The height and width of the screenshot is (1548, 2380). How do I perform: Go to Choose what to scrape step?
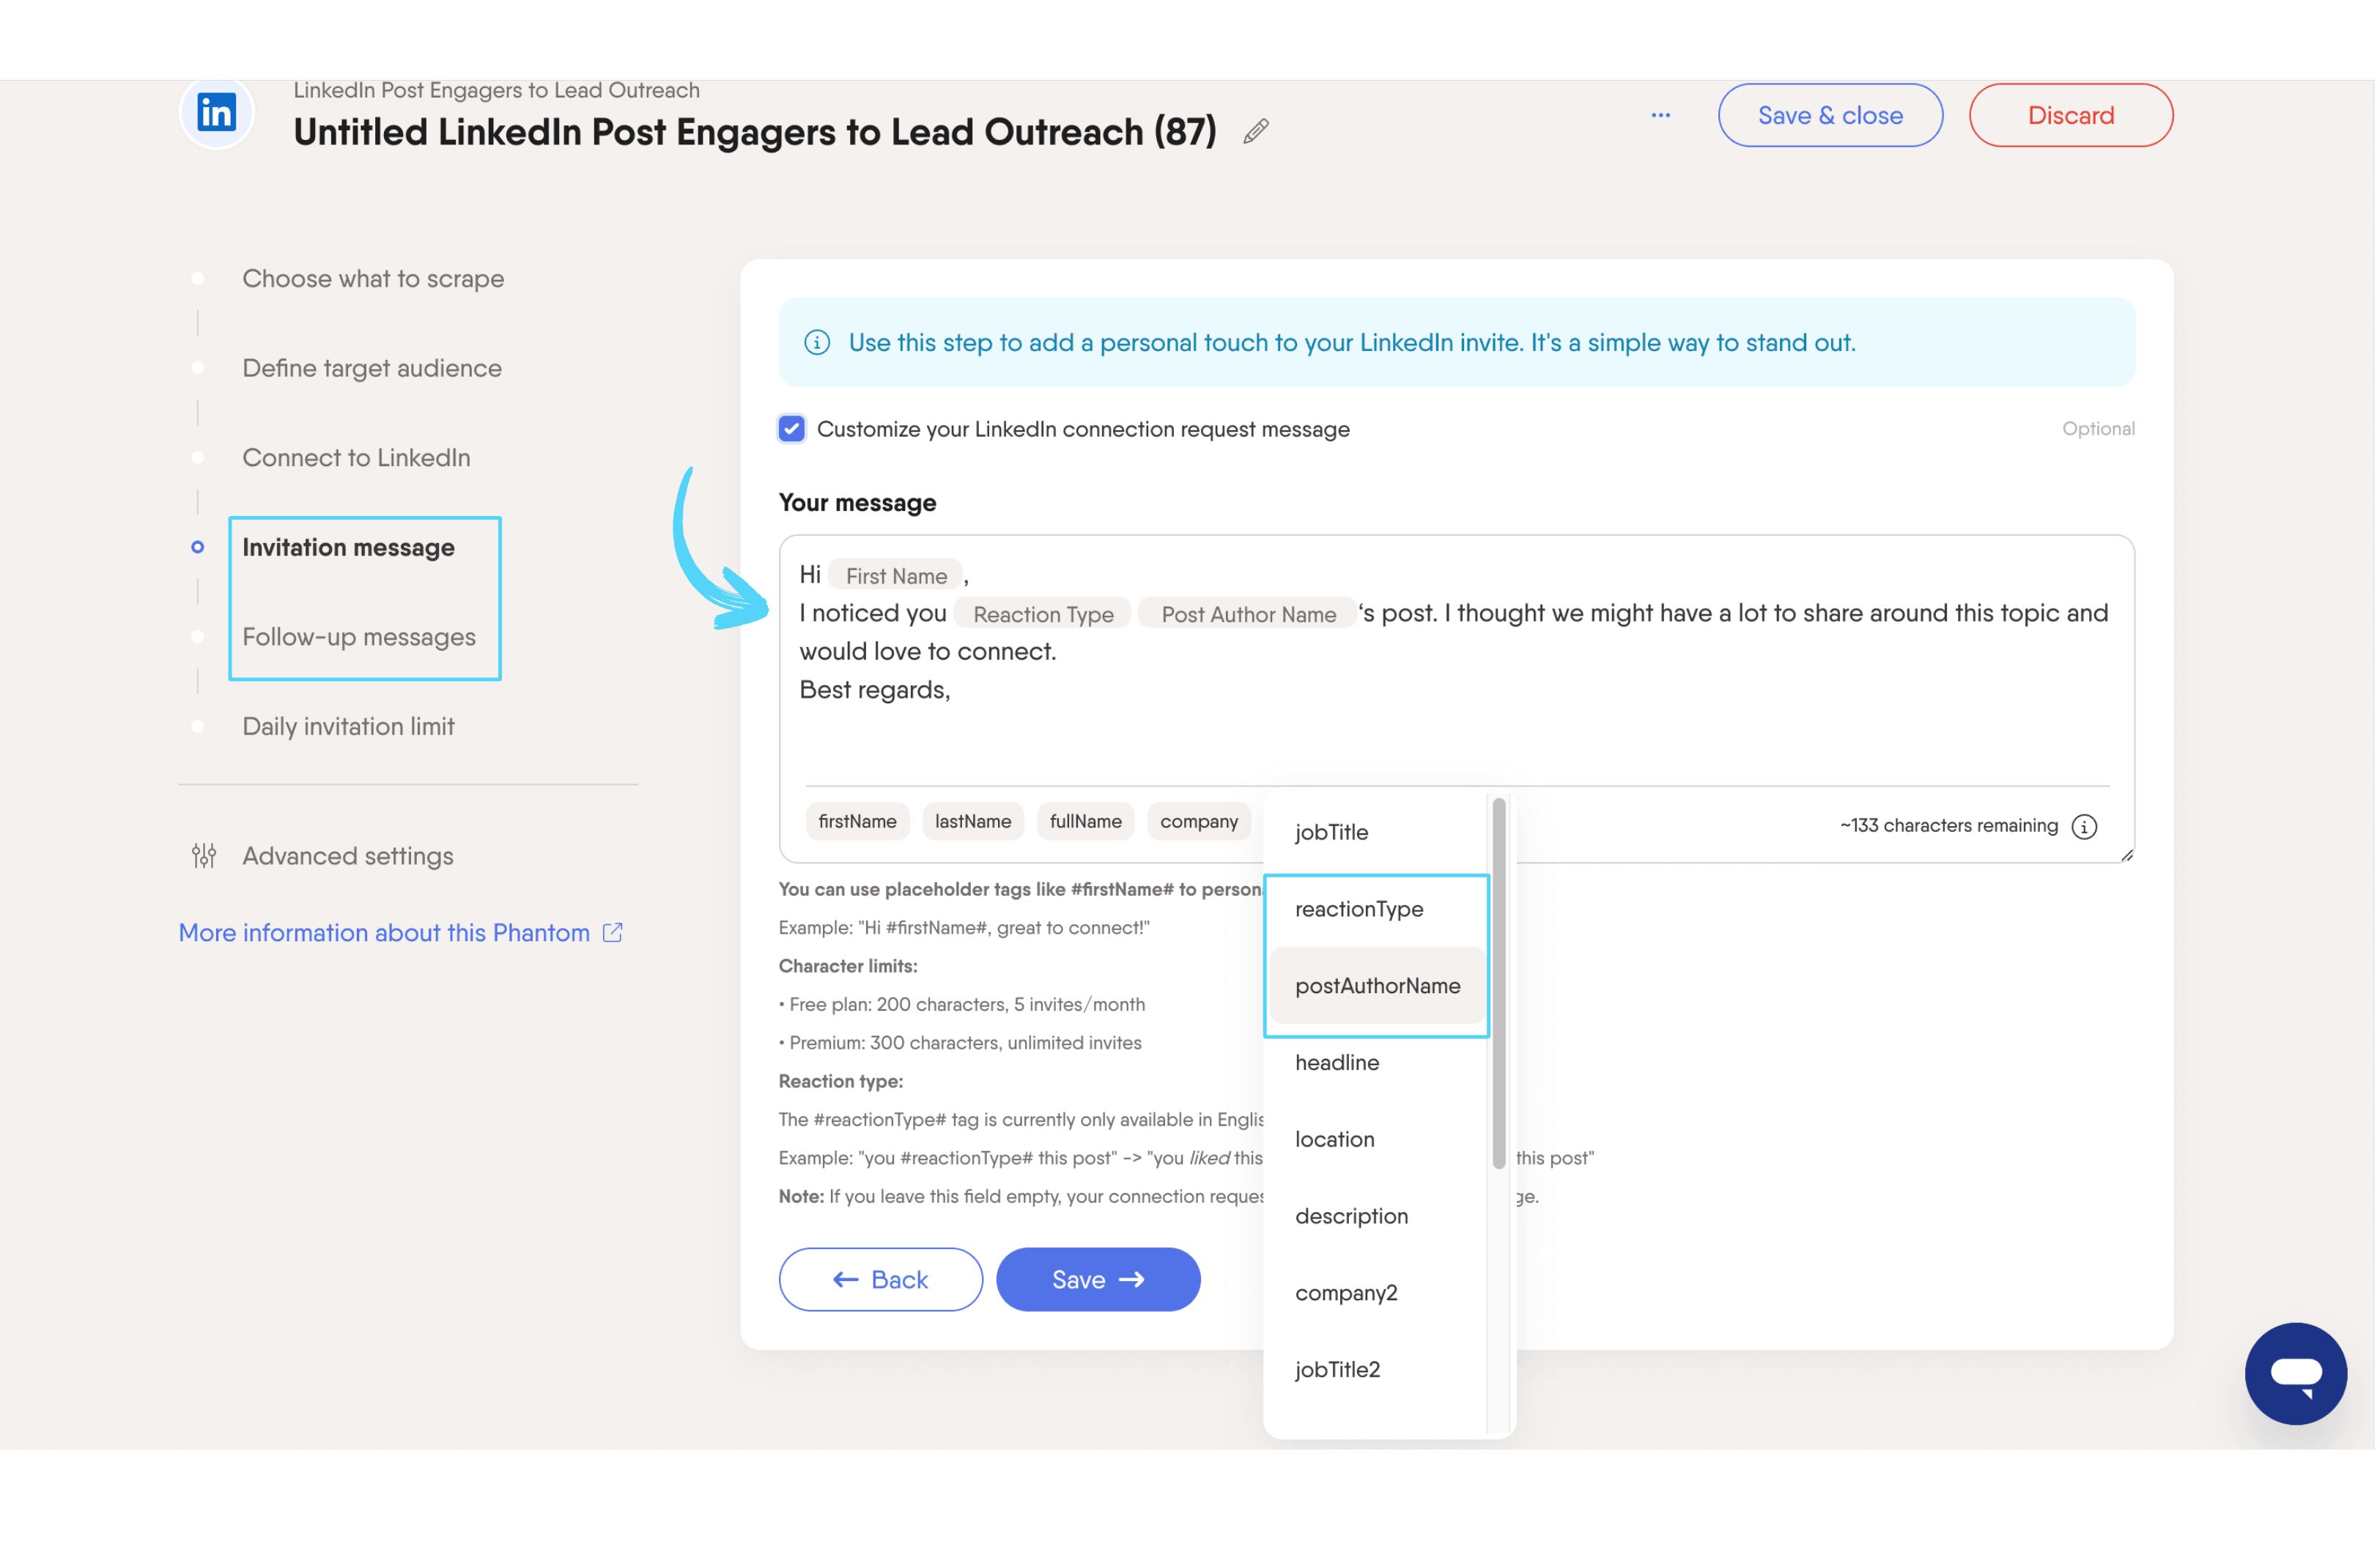coord(373,279)
